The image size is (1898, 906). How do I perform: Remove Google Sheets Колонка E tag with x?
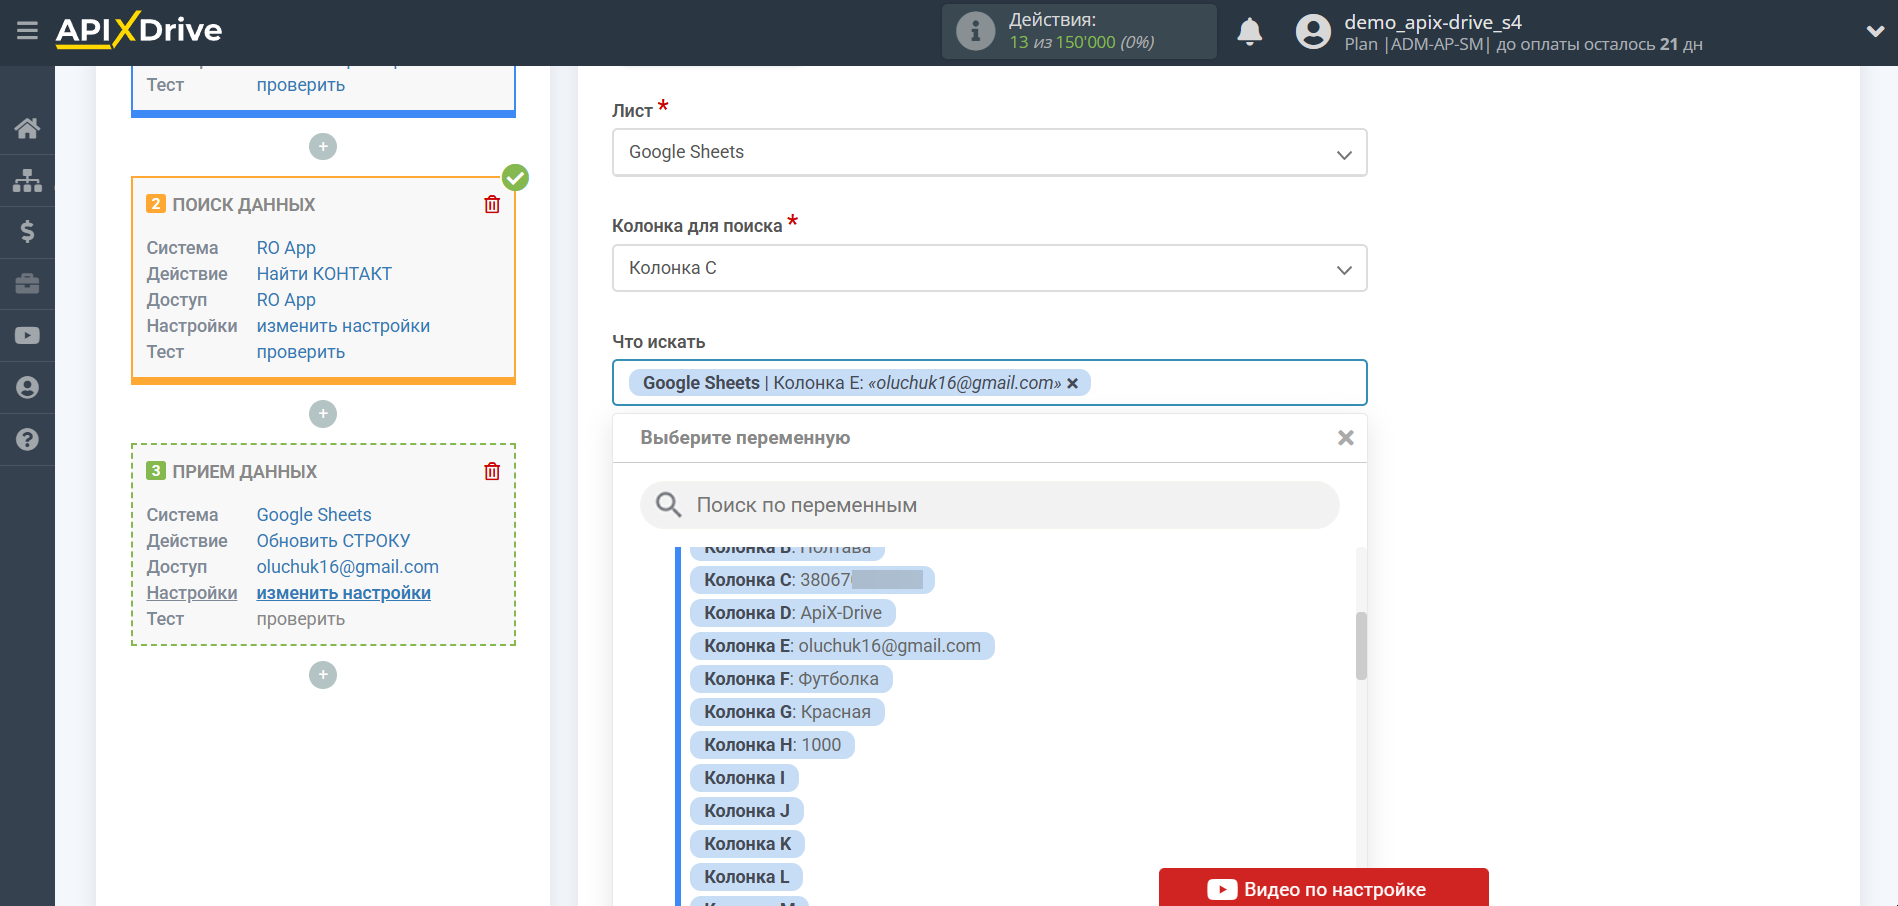pyautogui.click(x=1072, y=383)
